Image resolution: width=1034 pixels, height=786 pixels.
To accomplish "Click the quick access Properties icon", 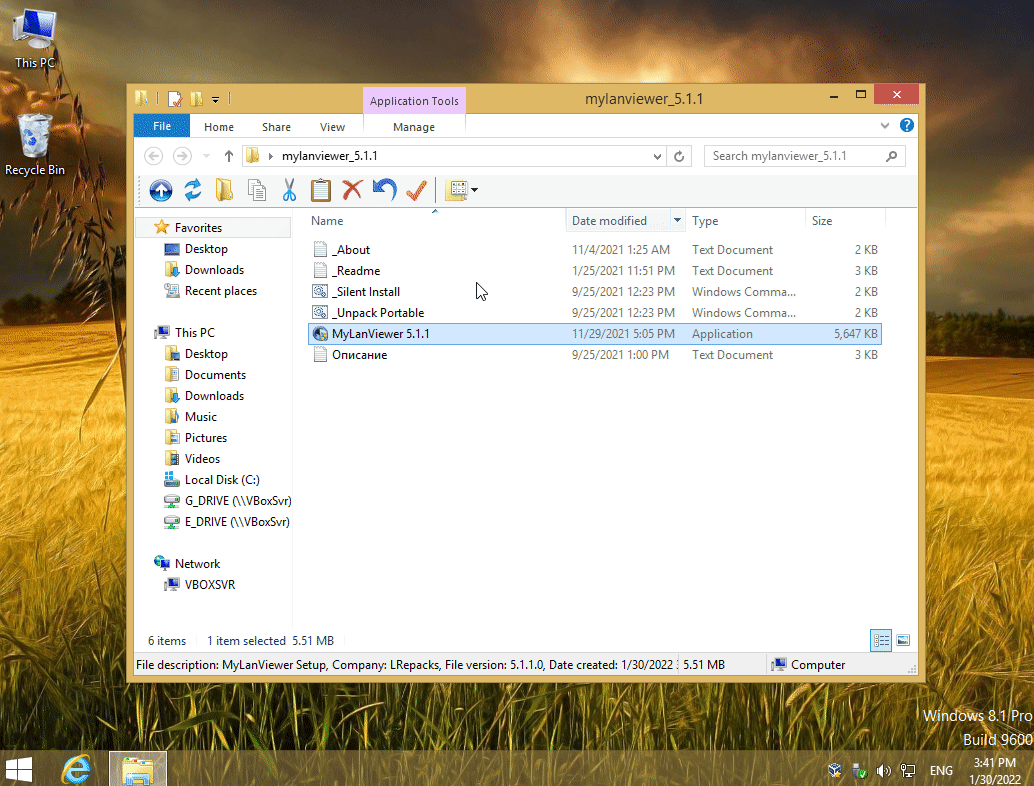I will pyautogui.click(x=175, y=99).
